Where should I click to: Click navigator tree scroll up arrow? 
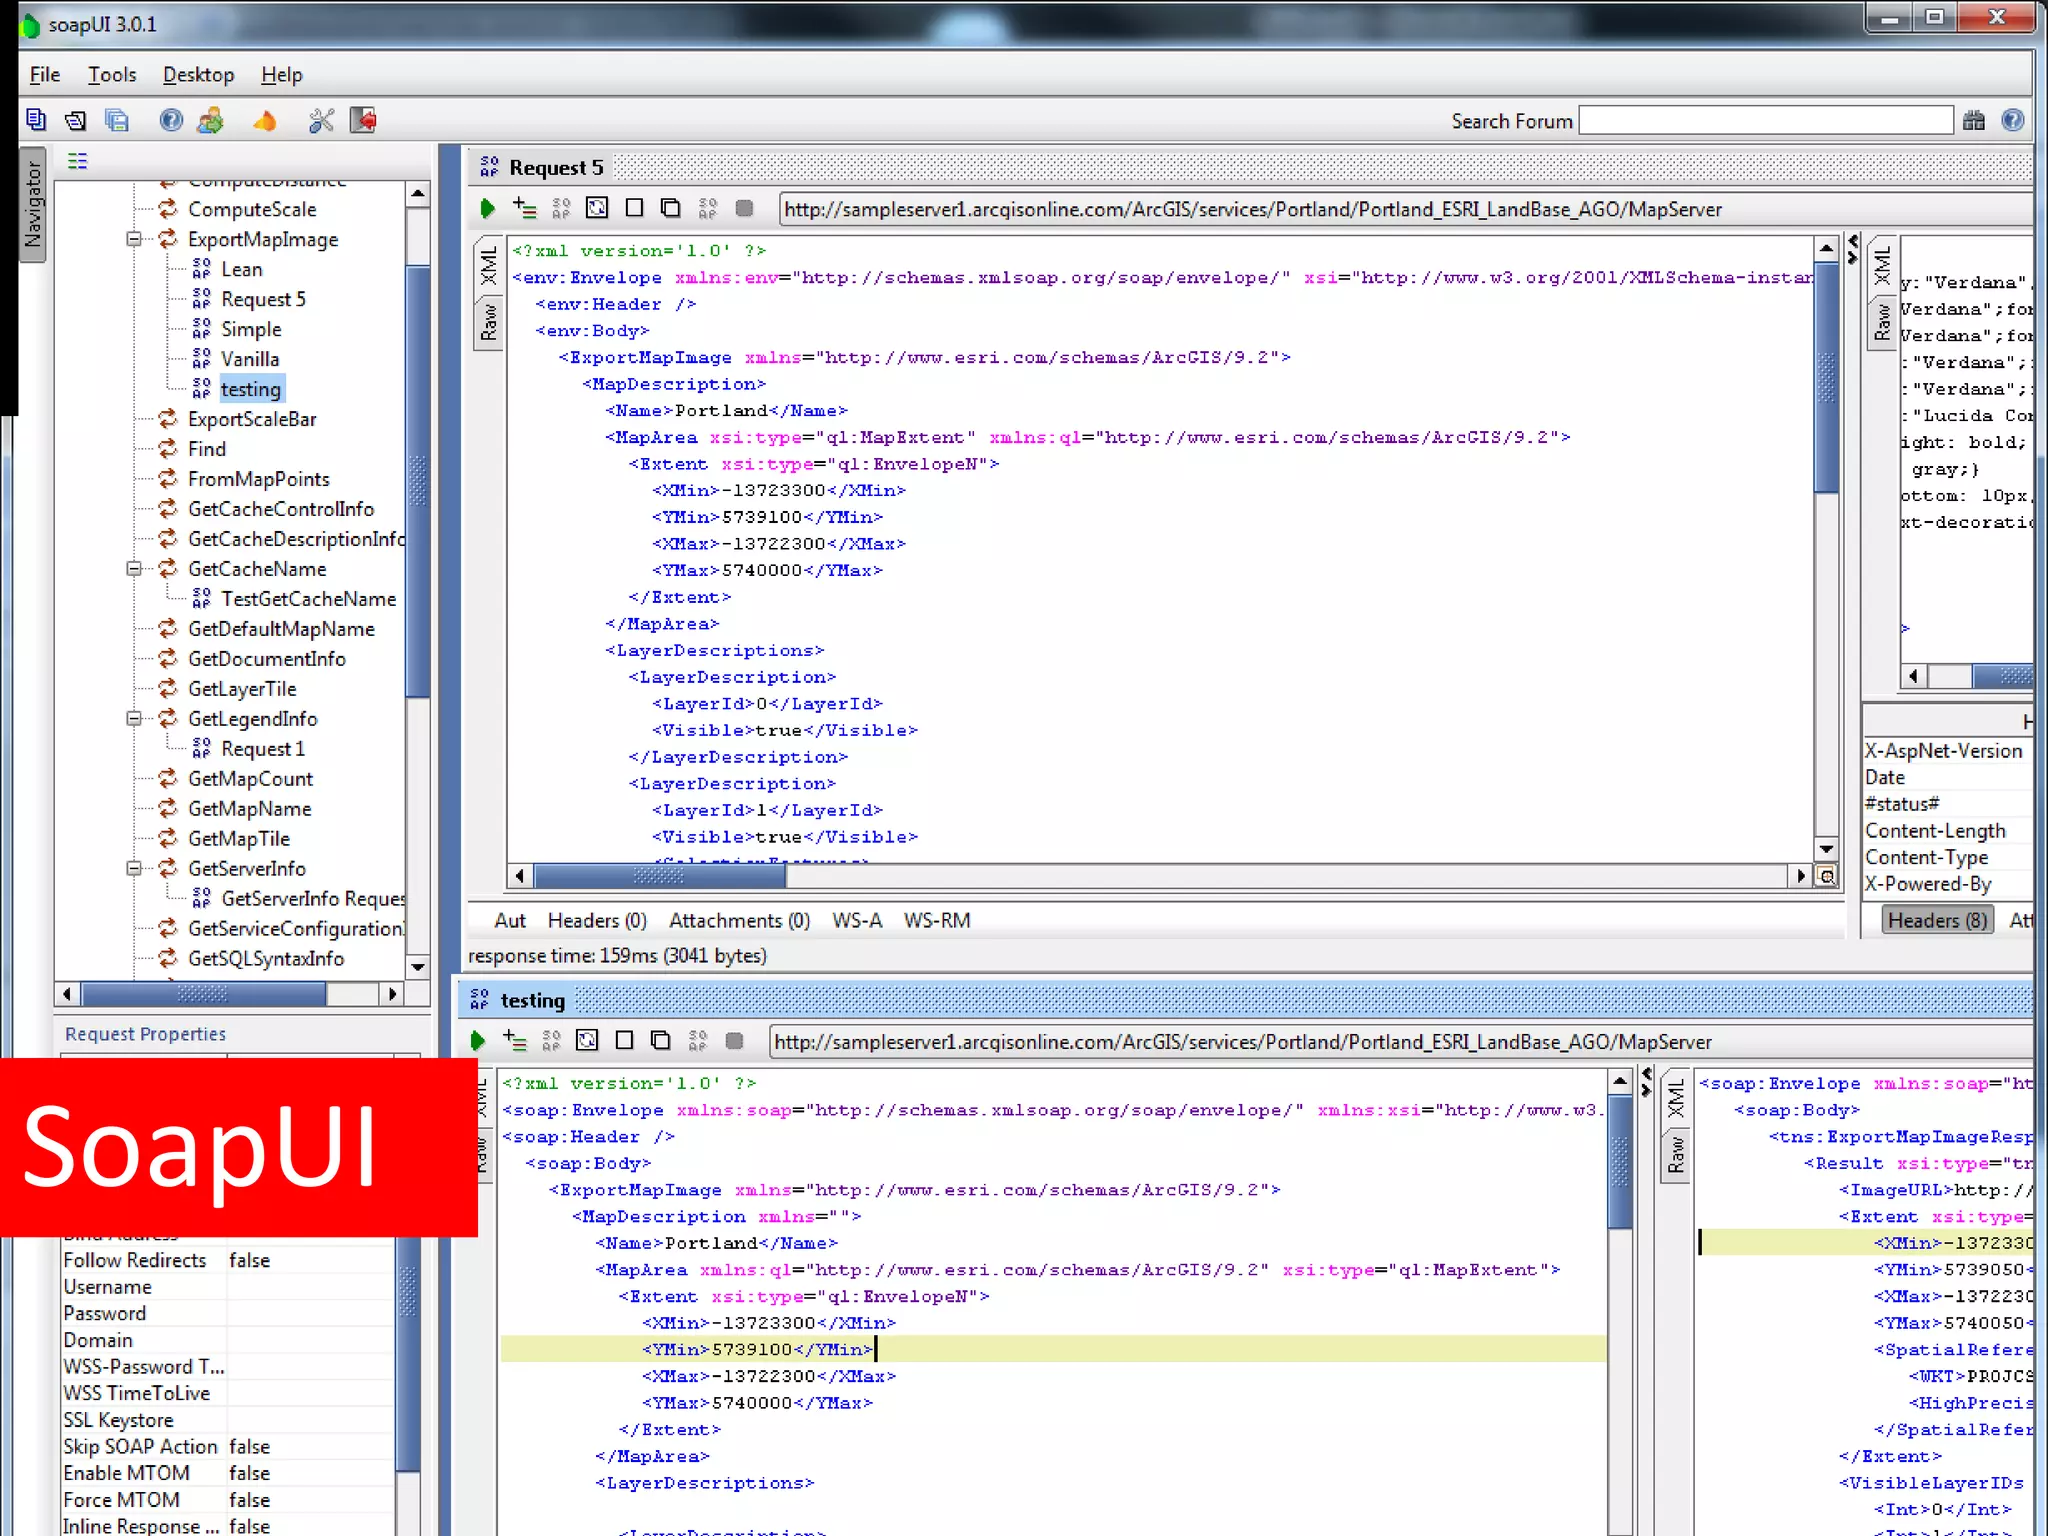pyautogui.click(x=418, y=193)
